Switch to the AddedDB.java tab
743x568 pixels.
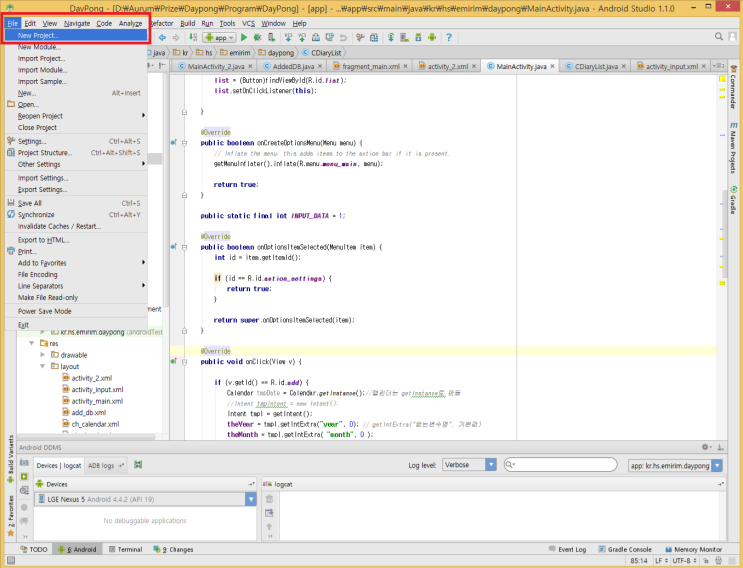pyautogui.click(x=293, y=66)
